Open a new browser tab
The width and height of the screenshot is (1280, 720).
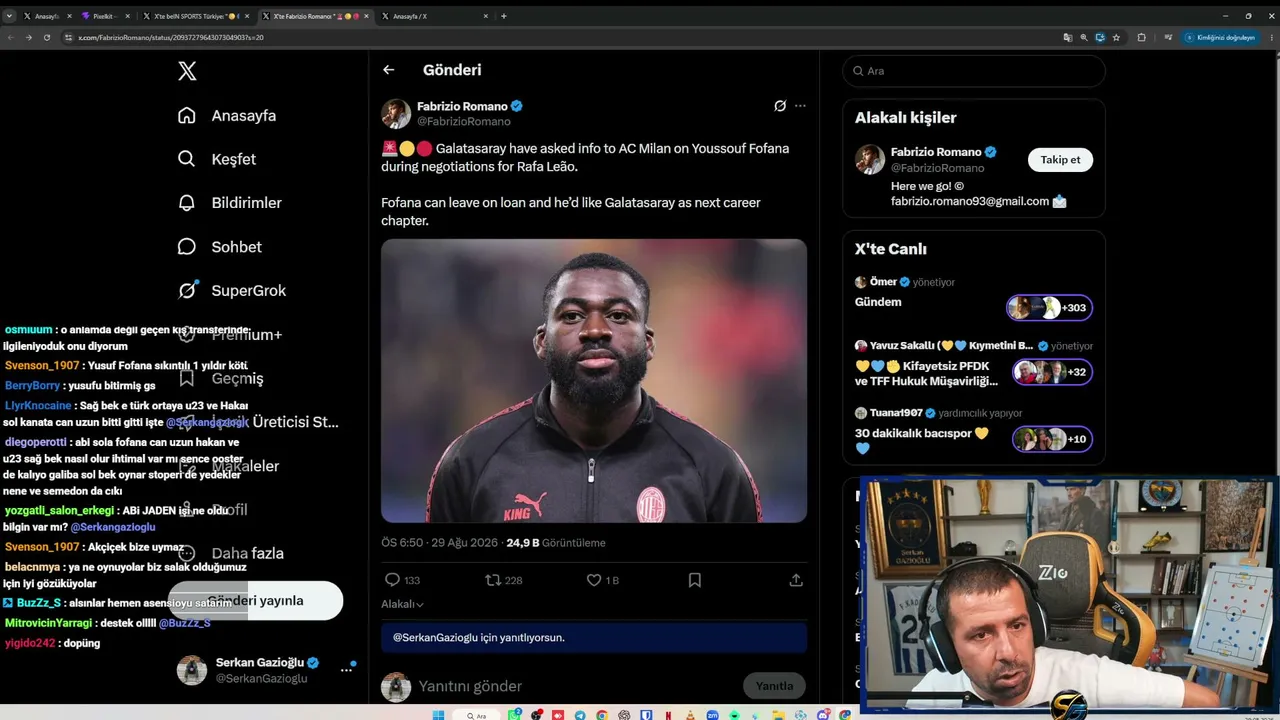504,16
